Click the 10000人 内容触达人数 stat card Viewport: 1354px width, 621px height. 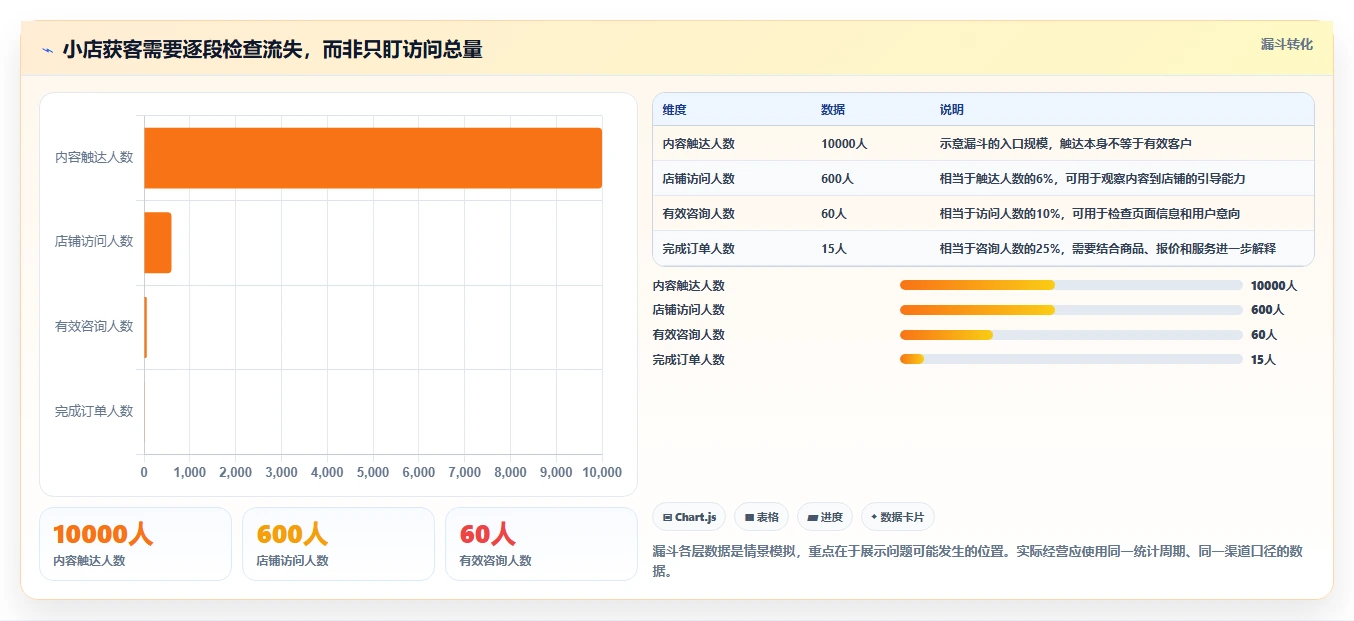135,544
